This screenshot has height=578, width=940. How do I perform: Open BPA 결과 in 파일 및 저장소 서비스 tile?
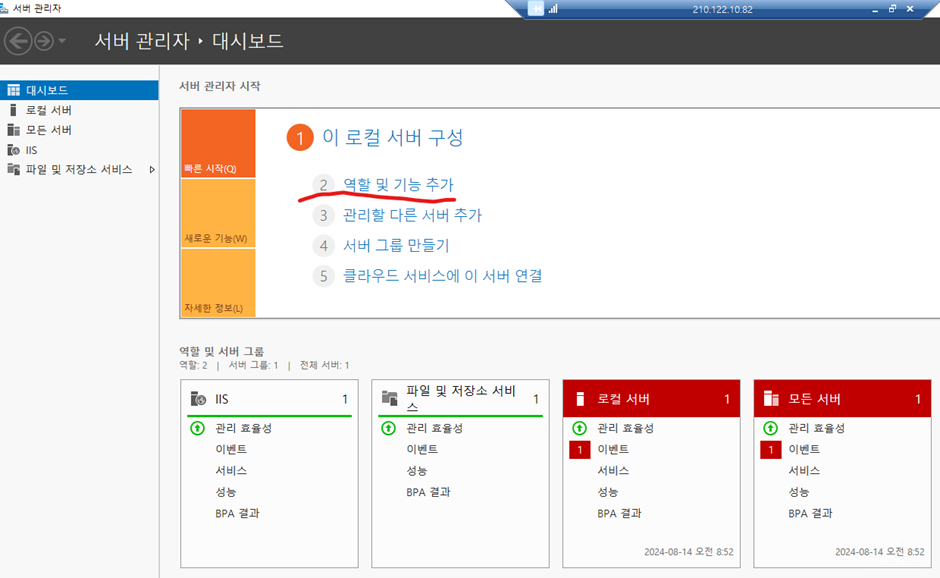(428, 492)
